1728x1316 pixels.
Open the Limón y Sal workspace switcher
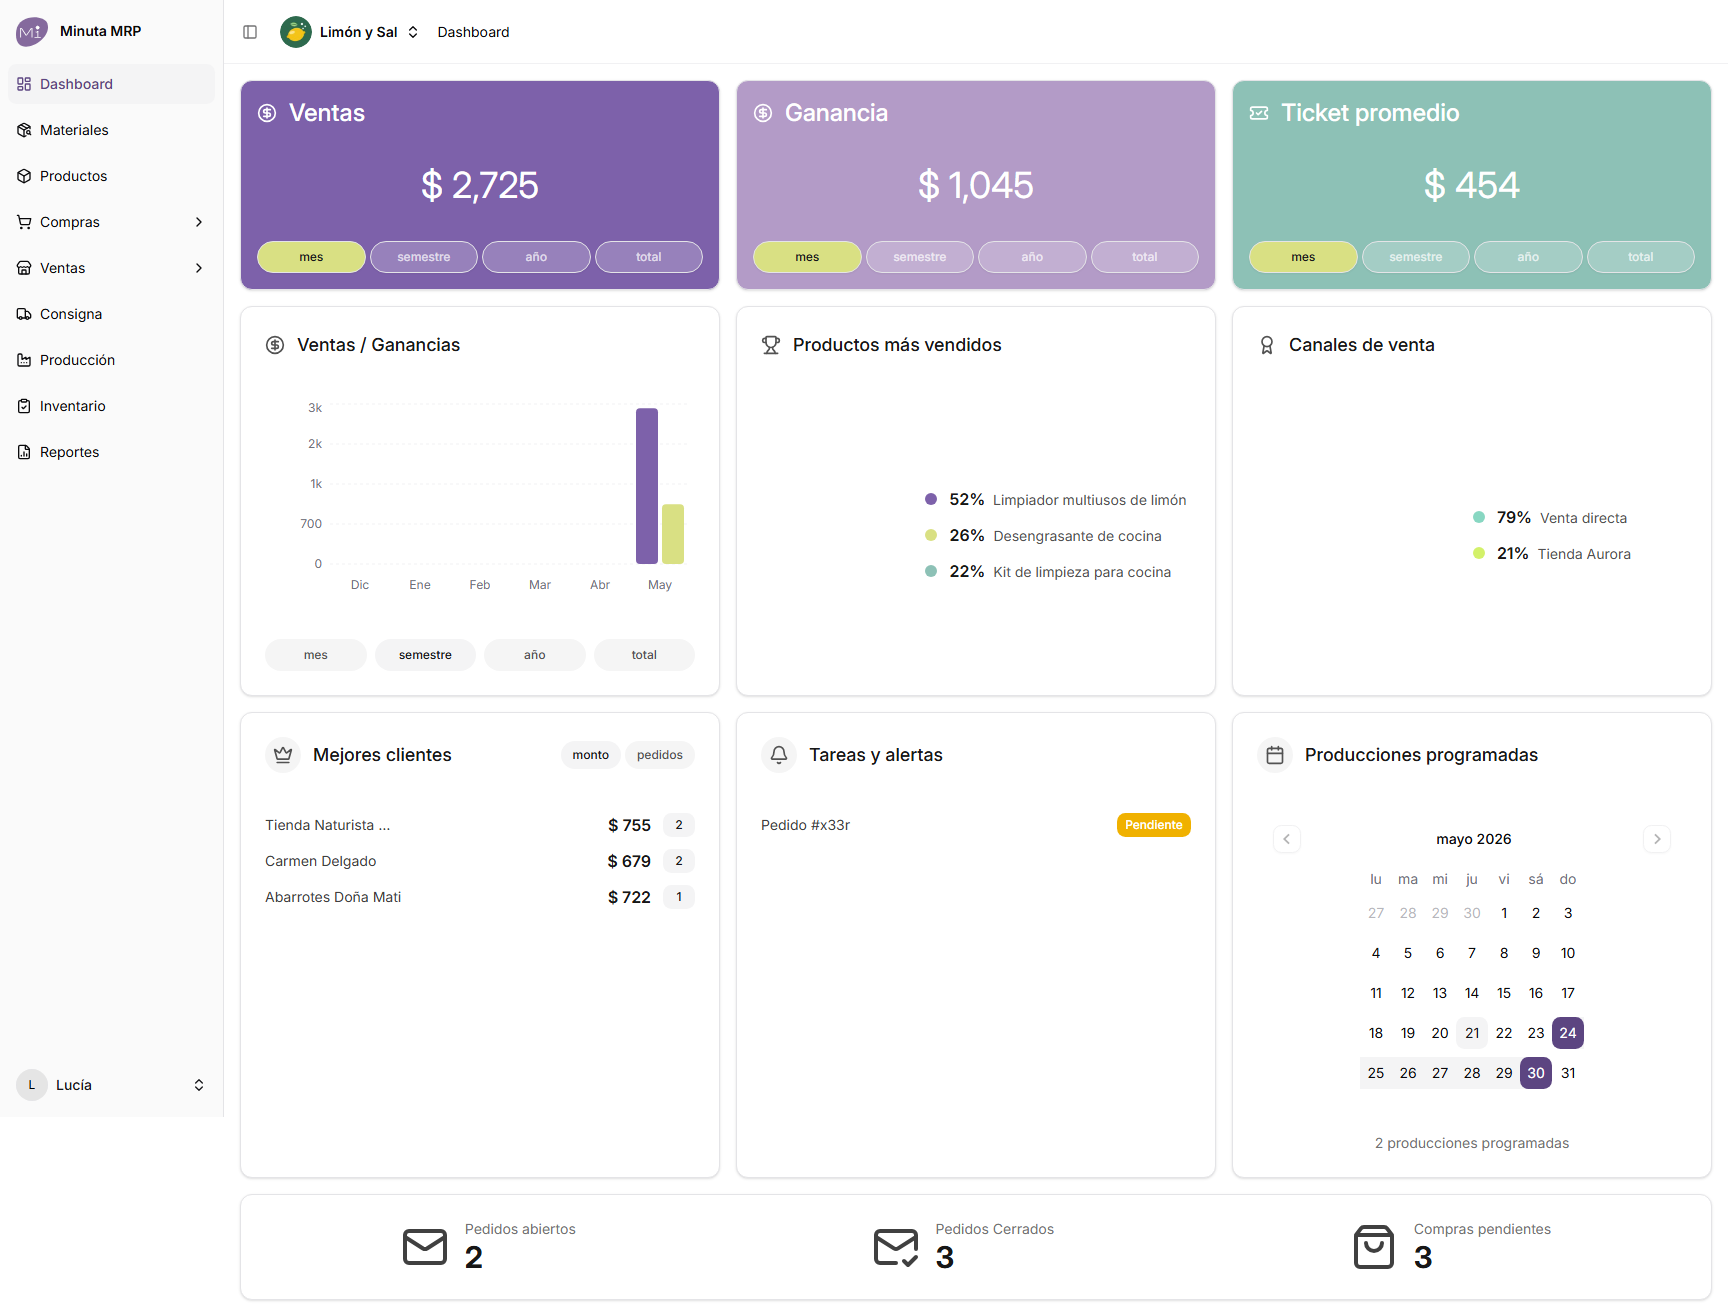click(350, 32)
